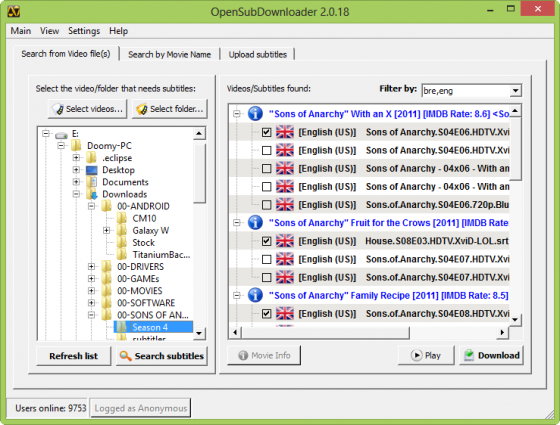Click the results scroll-right arrow
Image resolution: width=560 pixels, height=425 pixels.
click(x=502, y=332)
